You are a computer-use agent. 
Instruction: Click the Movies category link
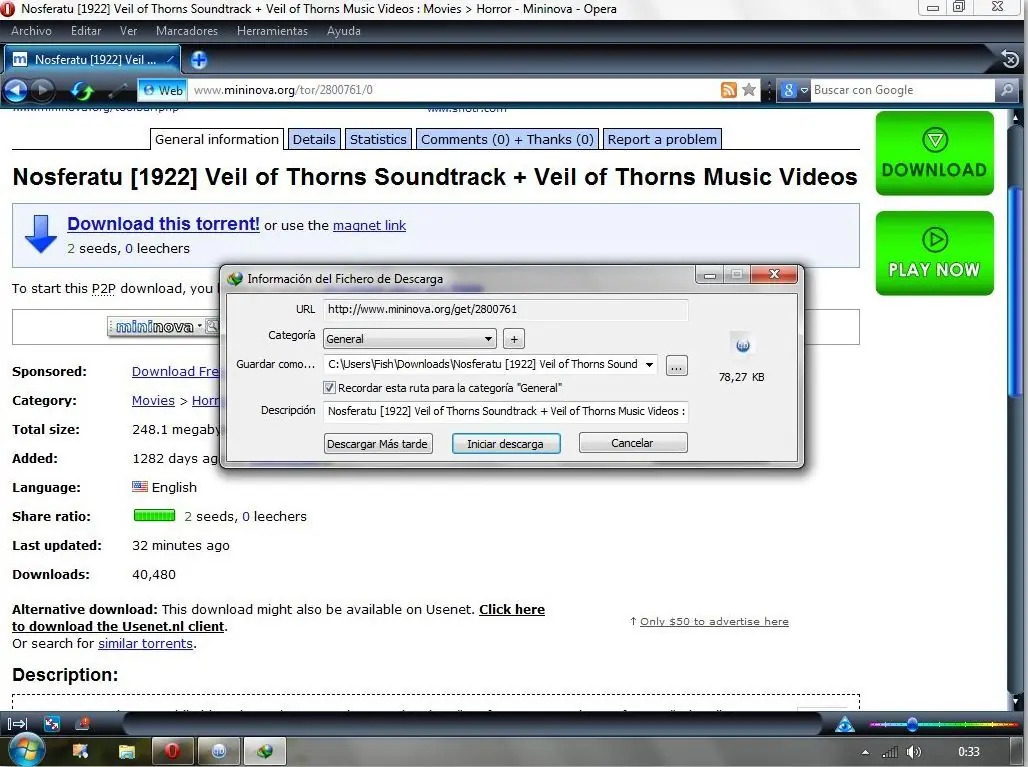[153, 401]
